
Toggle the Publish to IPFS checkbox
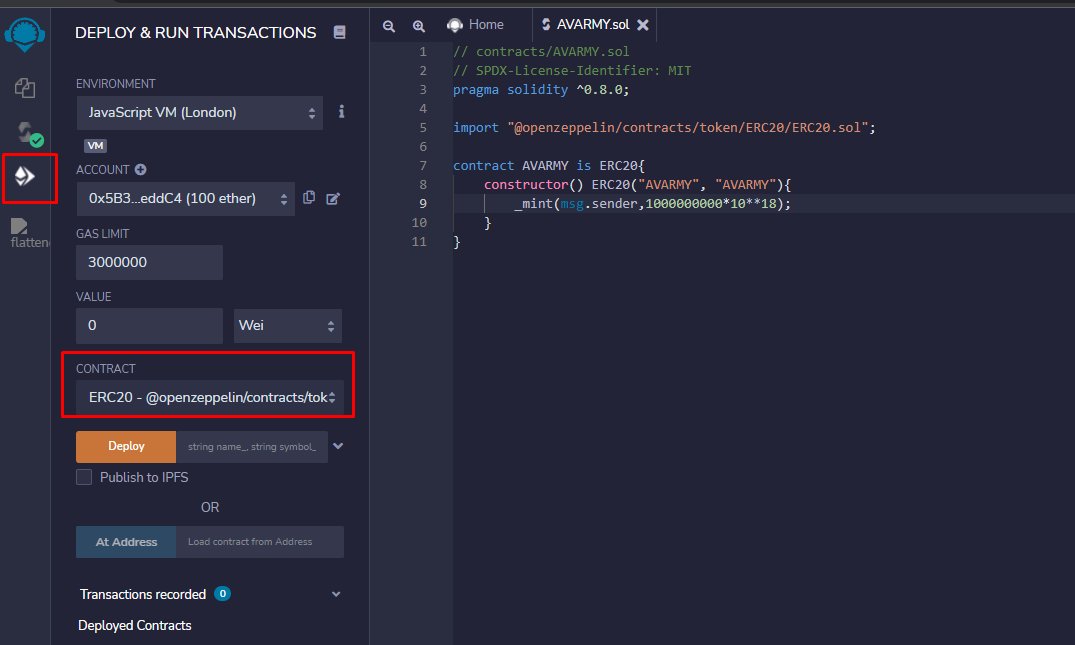(84, 477)
